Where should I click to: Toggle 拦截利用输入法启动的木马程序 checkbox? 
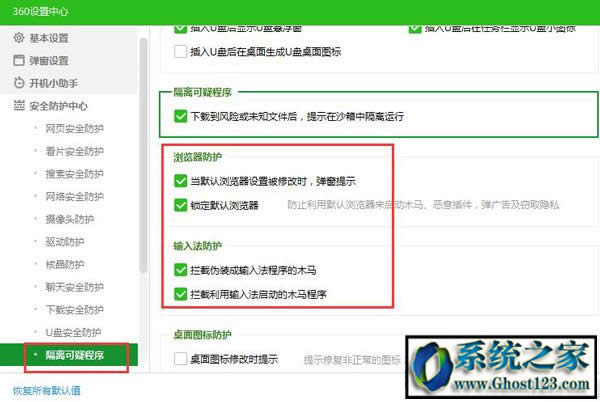(180, 293)
